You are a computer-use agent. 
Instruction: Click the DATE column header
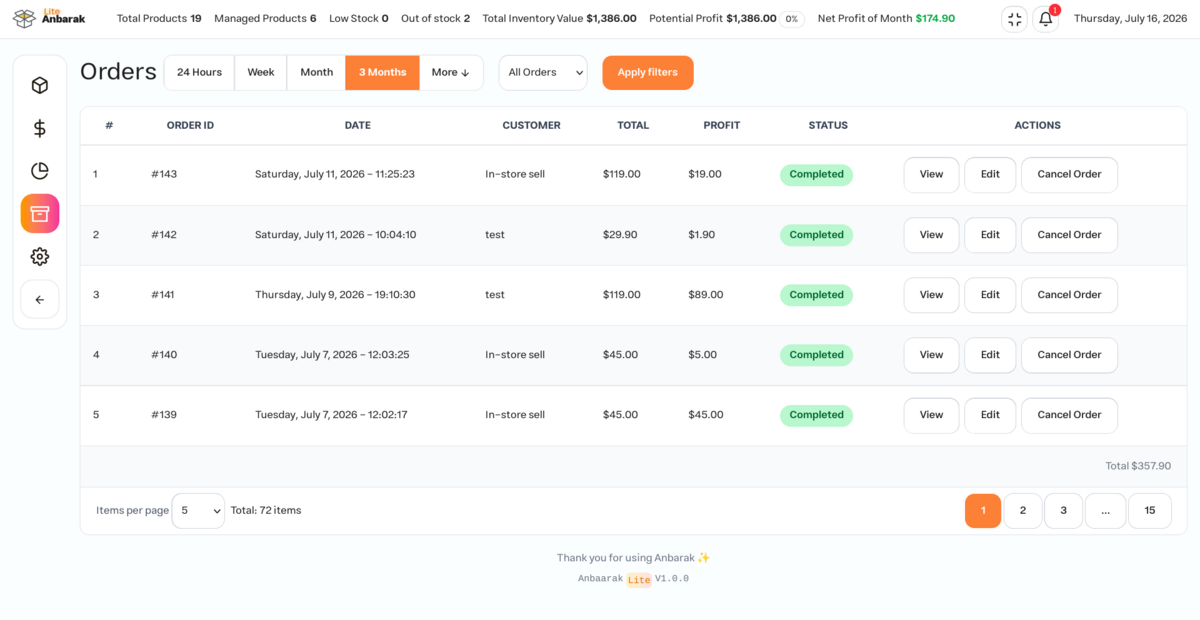[x=357, y=126]
